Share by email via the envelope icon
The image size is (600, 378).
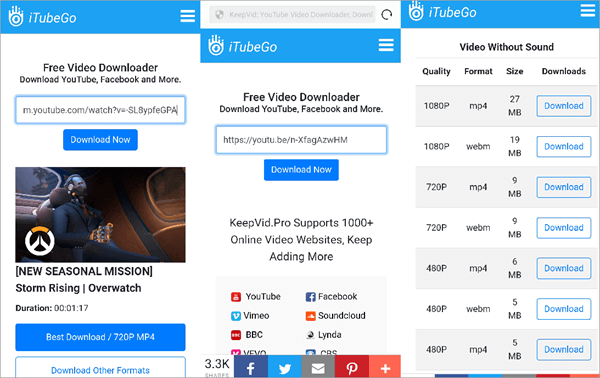pyautogui.click(x=318, y=367)
